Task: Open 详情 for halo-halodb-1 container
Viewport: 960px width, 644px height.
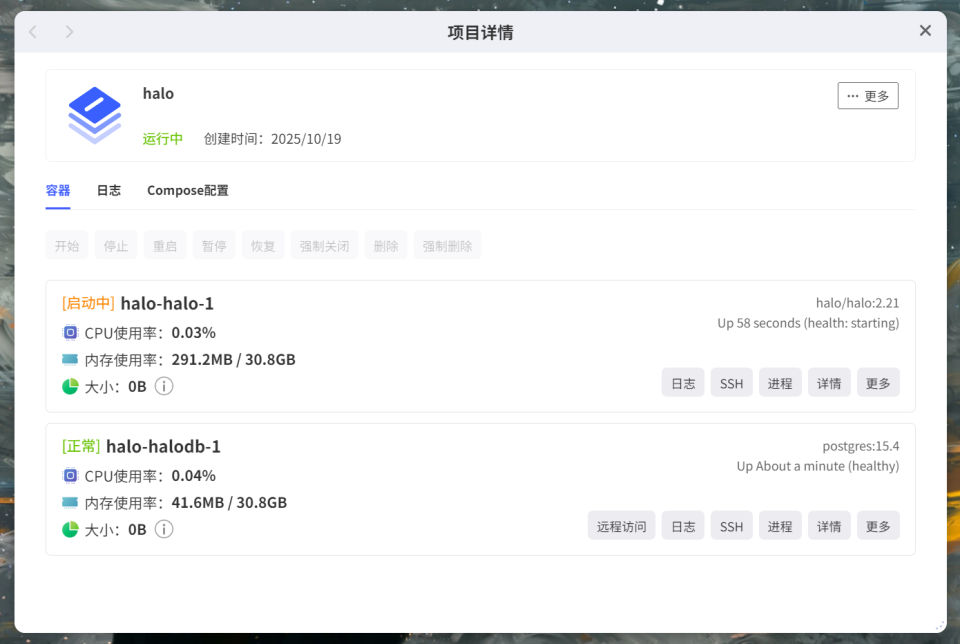Action: tap(829, 526)
